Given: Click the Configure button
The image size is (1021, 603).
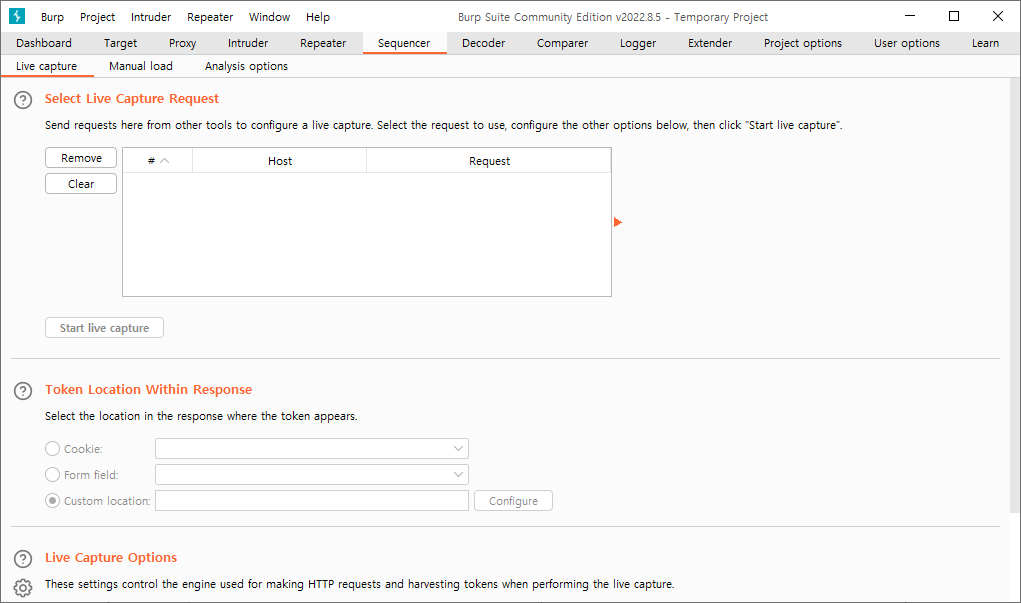Looking at the screenshot, I should (x=514, y=501).
